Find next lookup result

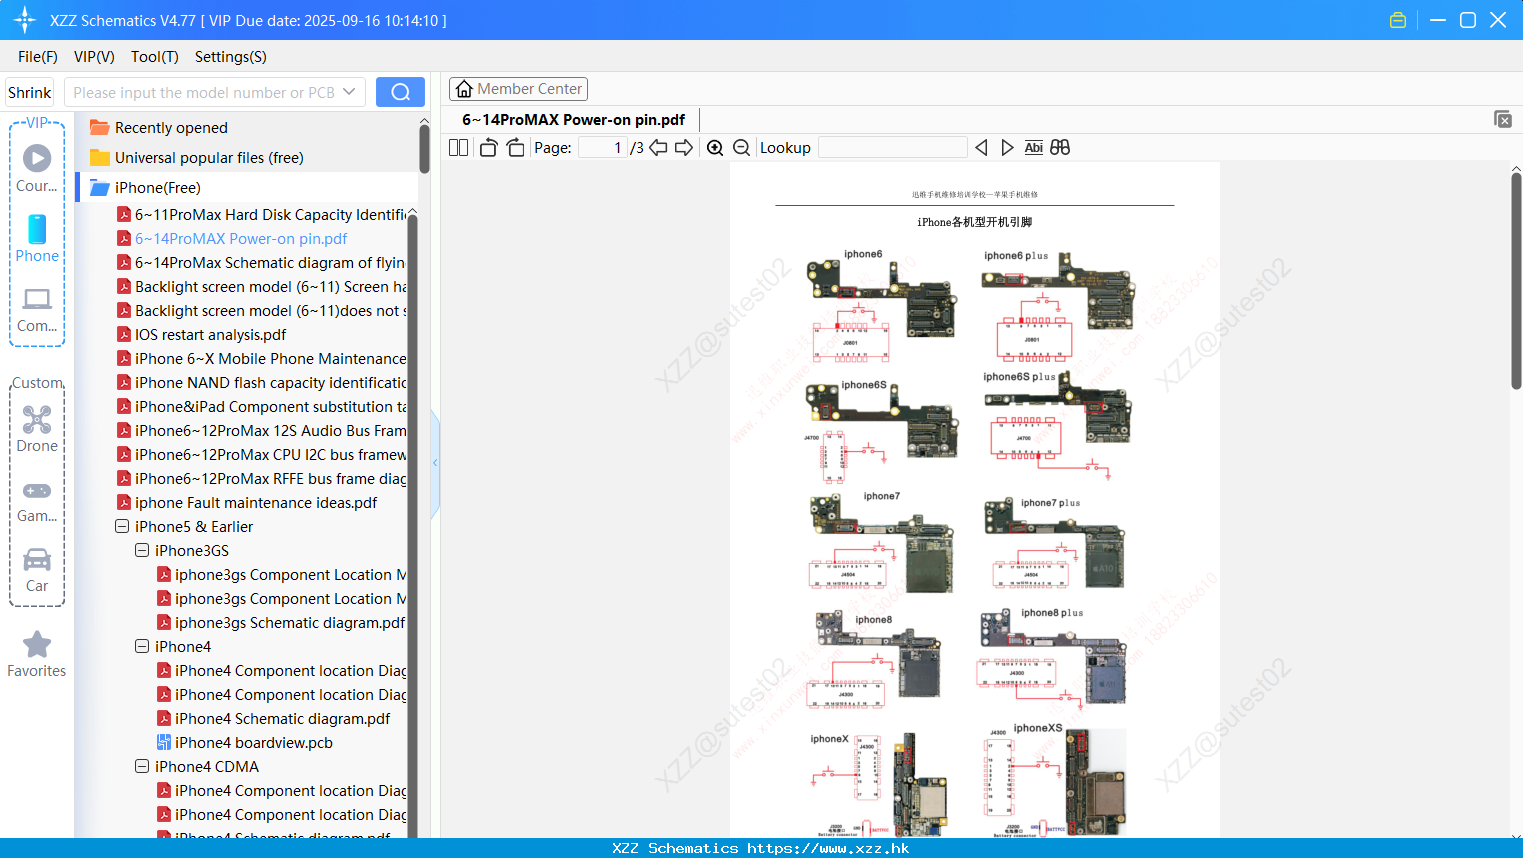(x=1007, y=147)
